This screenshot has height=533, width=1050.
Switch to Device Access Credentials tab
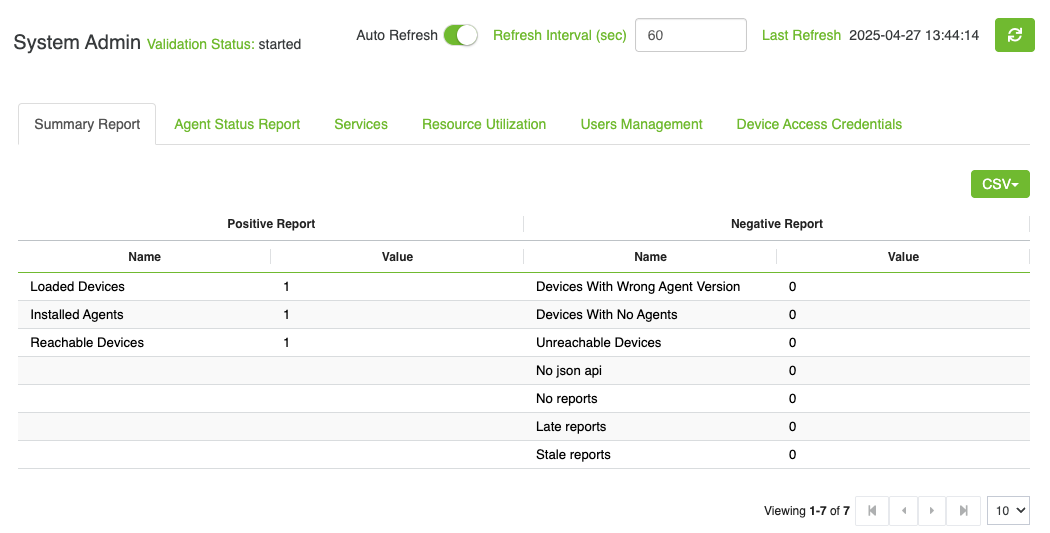[x=819, y=124]
